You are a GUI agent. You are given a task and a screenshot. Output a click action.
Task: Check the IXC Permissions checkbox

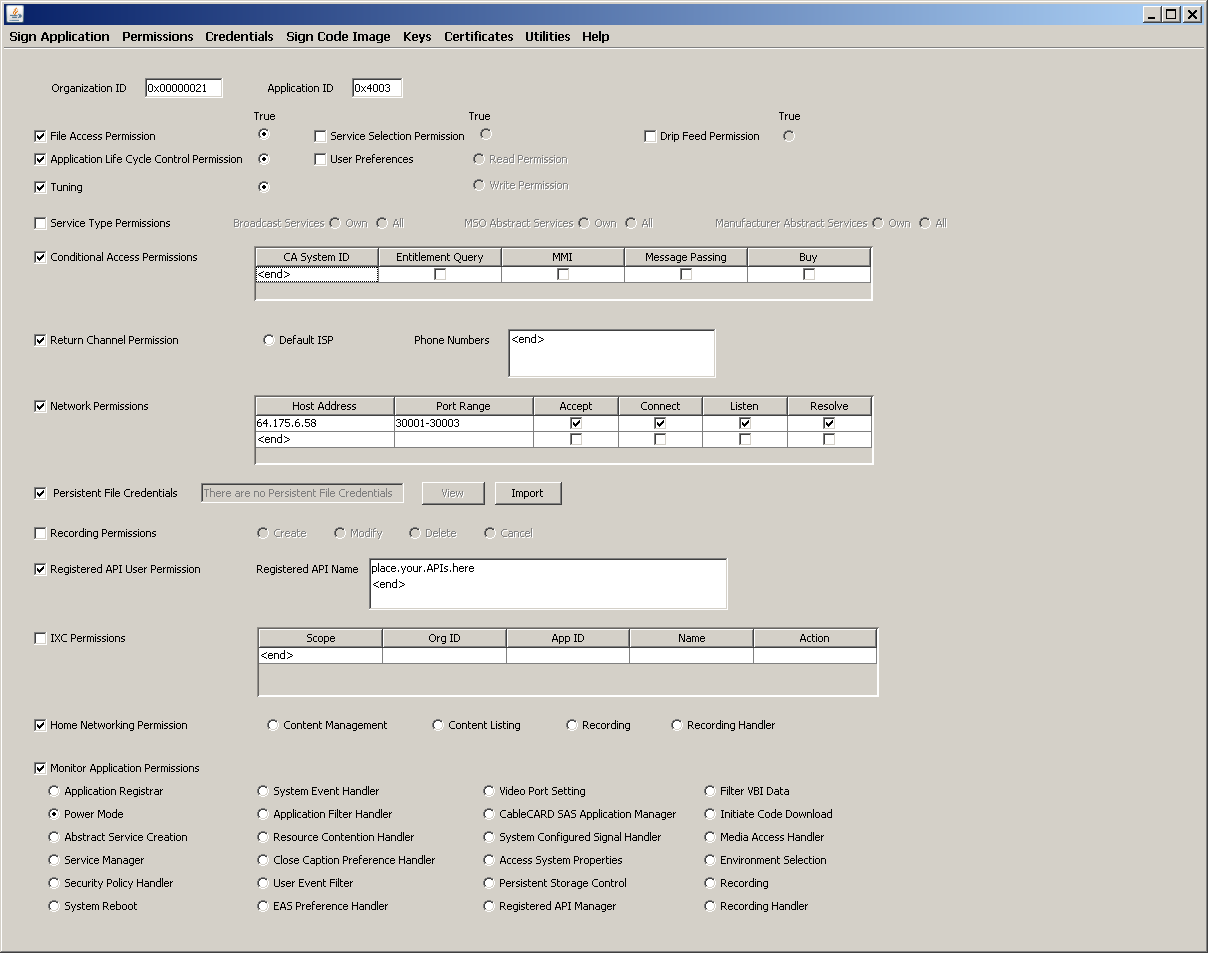pos(40,638)
